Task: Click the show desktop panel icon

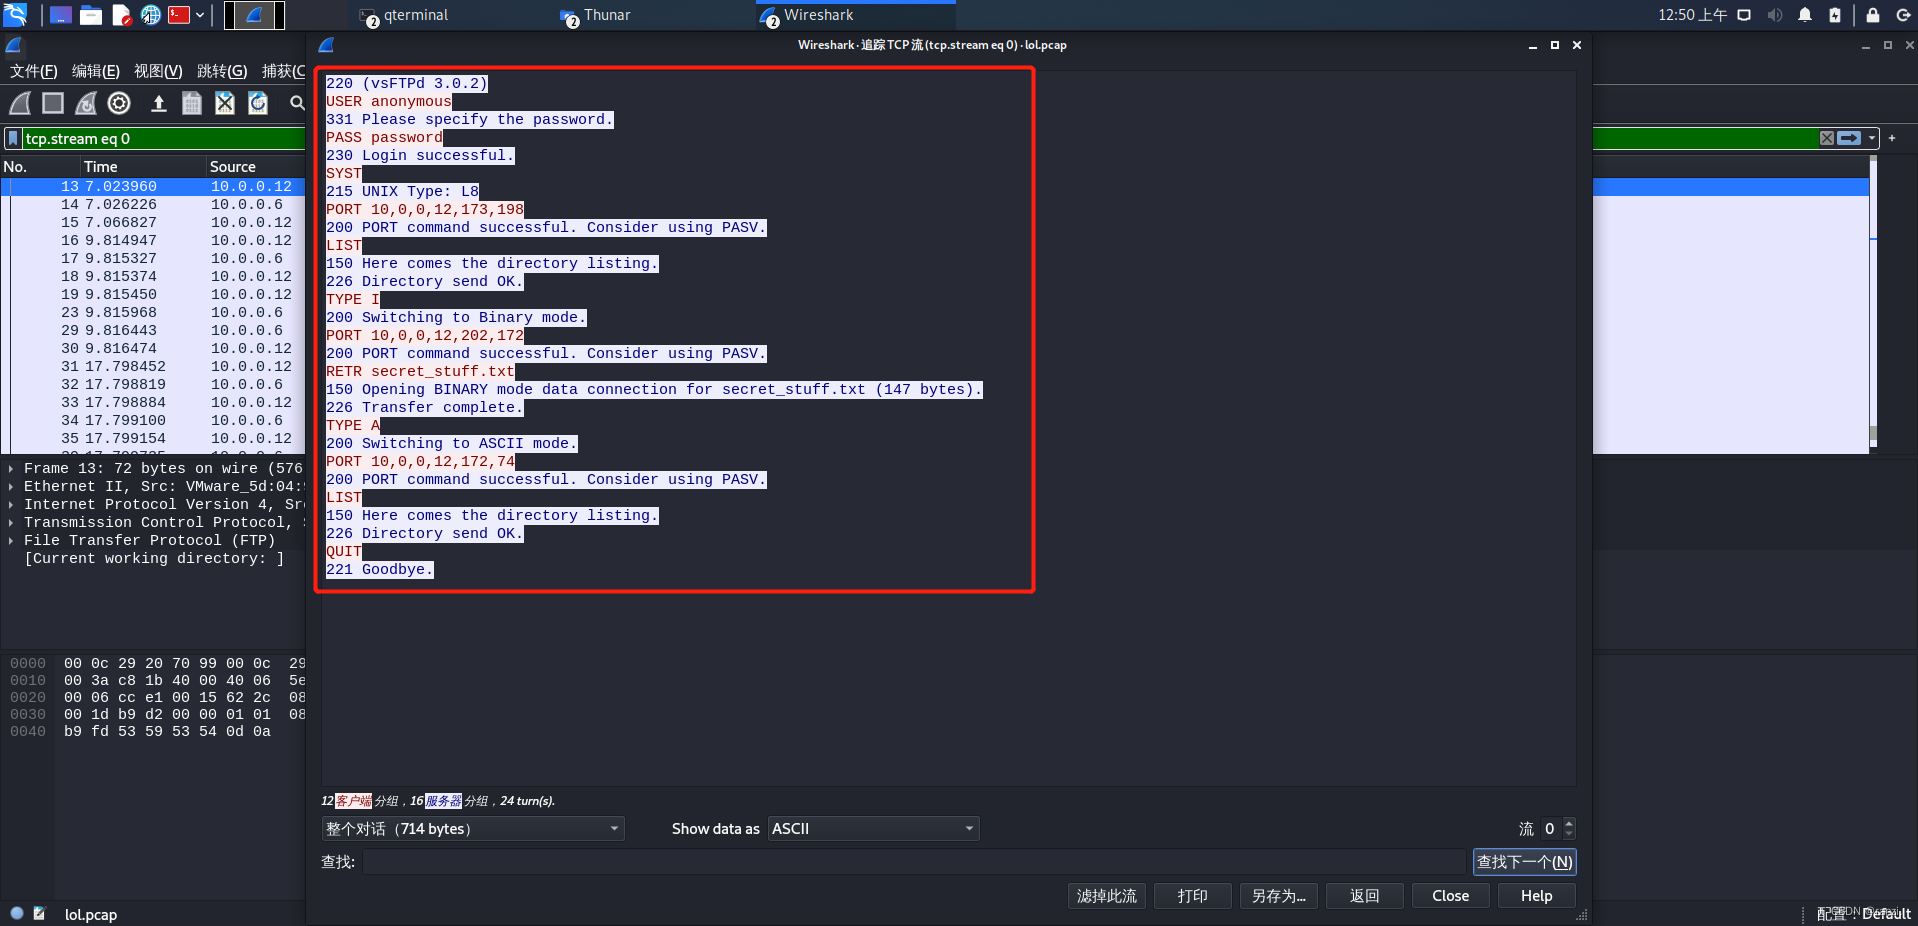Action: click(x=60, y=15)
